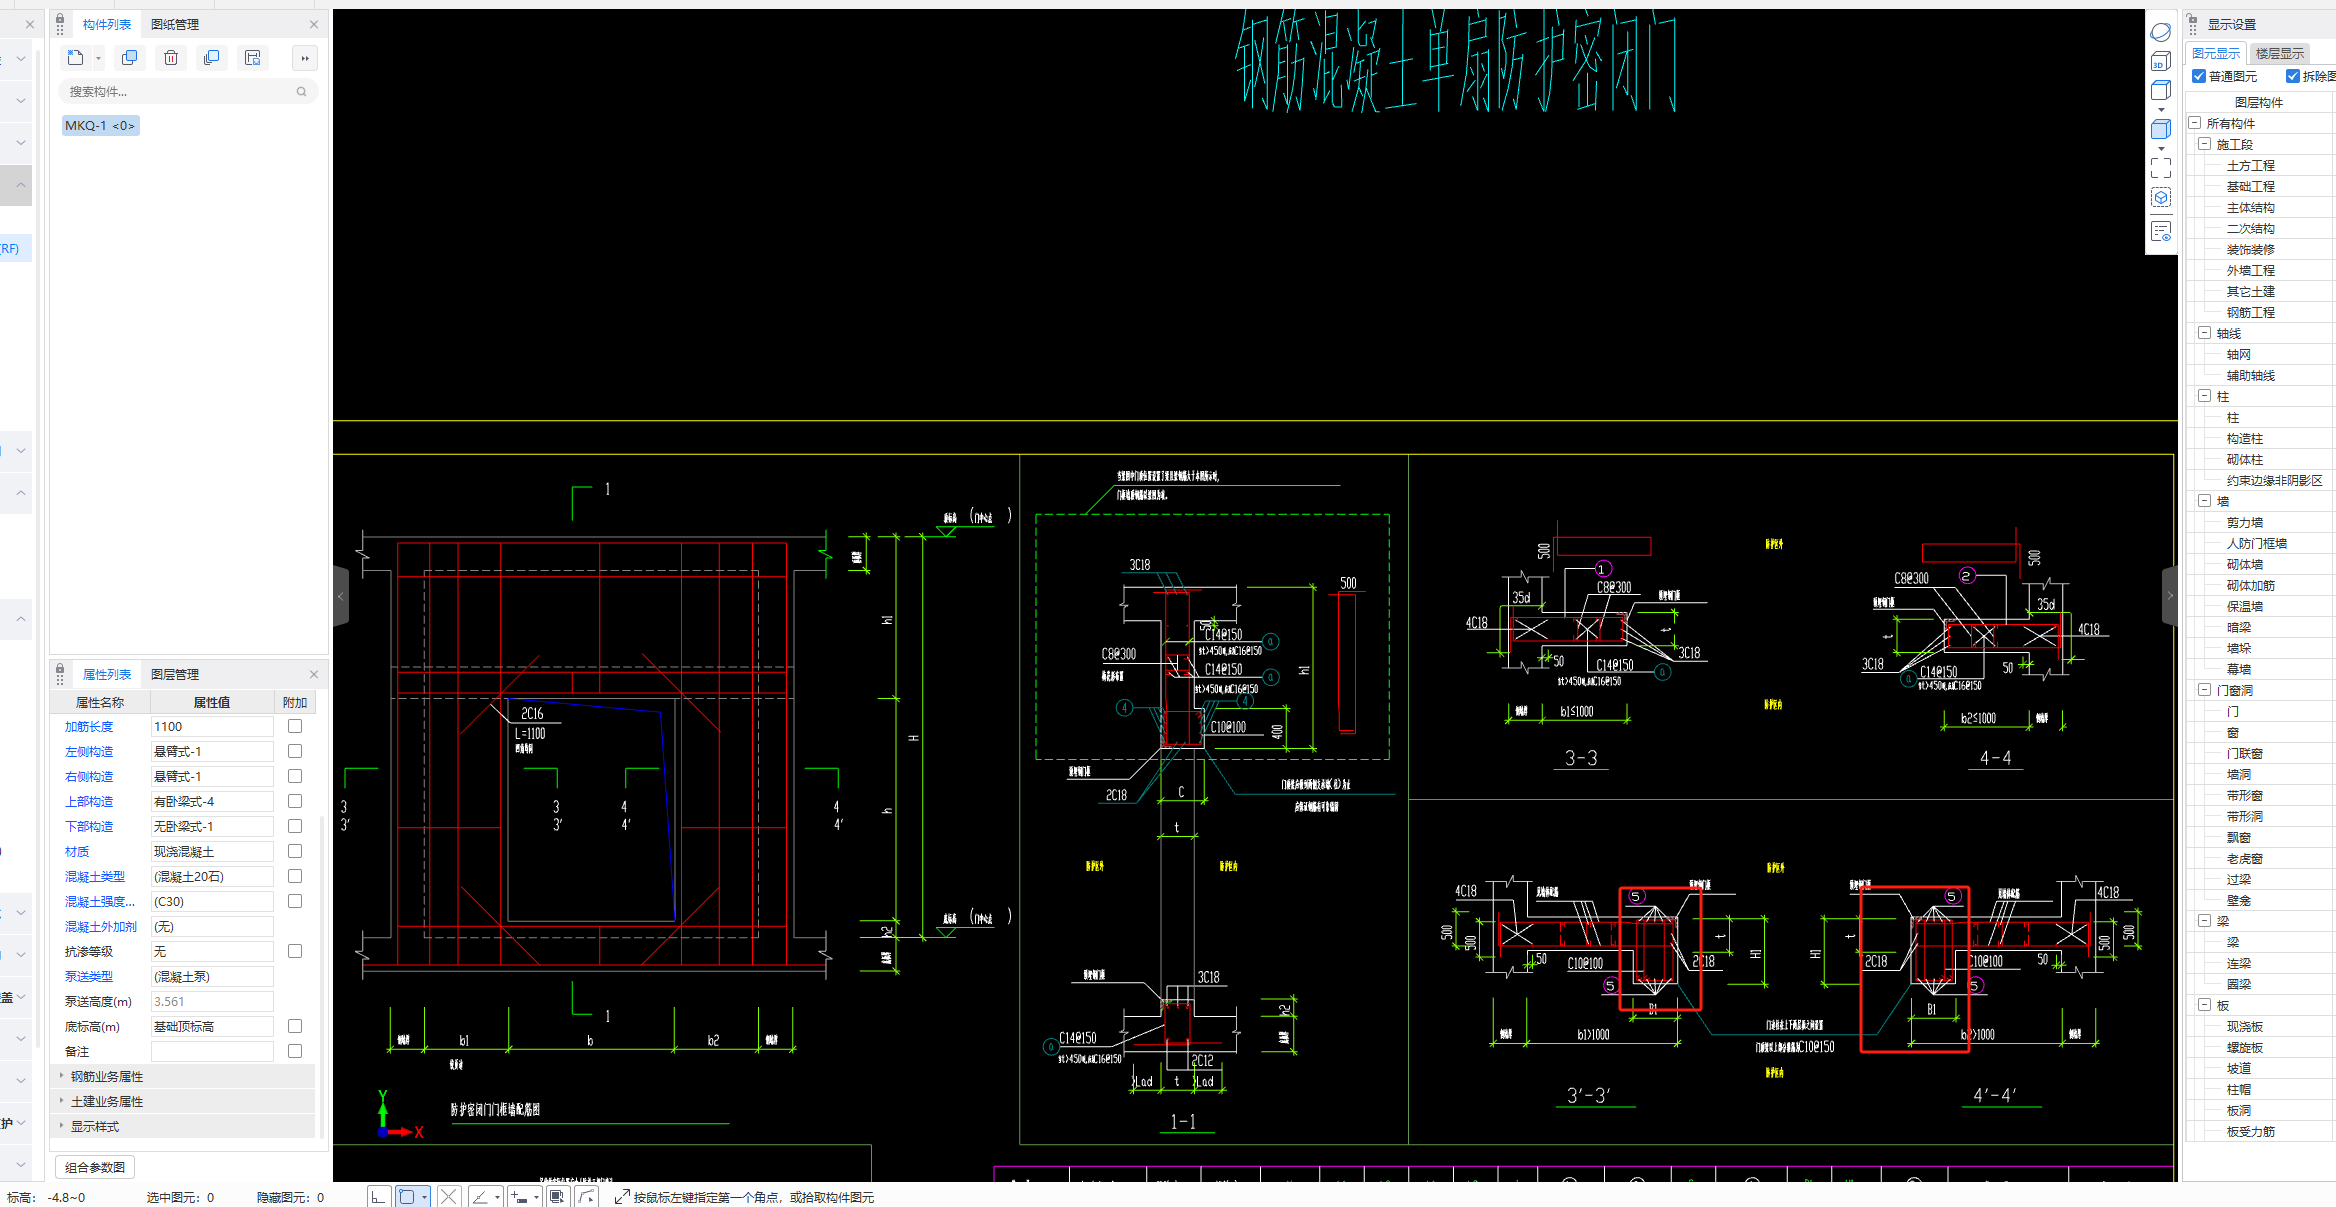The height and width of the screenshot is (1207, 2336).
Task: Click the save component to library icon
Action: 253,58
